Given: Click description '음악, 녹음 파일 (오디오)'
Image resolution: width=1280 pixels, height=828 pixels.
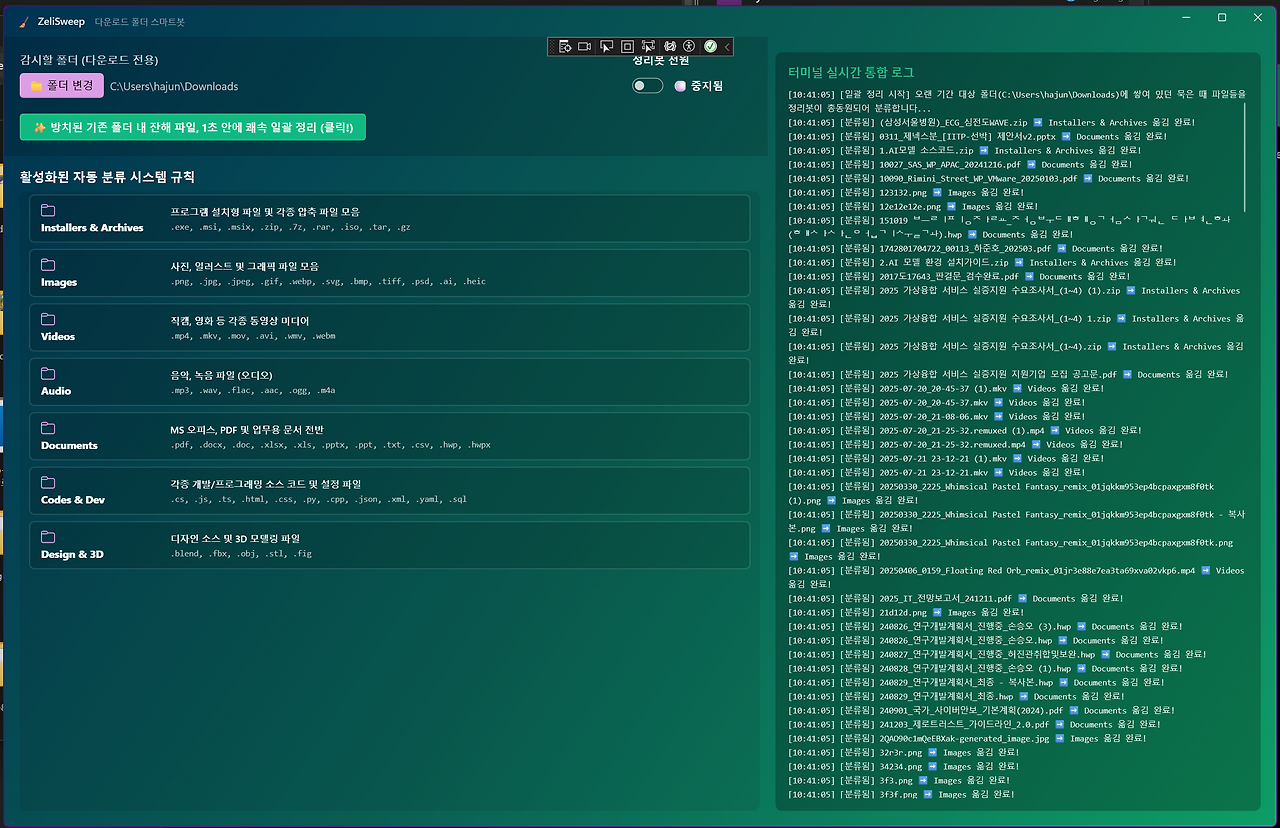Looking at the screenshot, I should click(x=221, y=375).
